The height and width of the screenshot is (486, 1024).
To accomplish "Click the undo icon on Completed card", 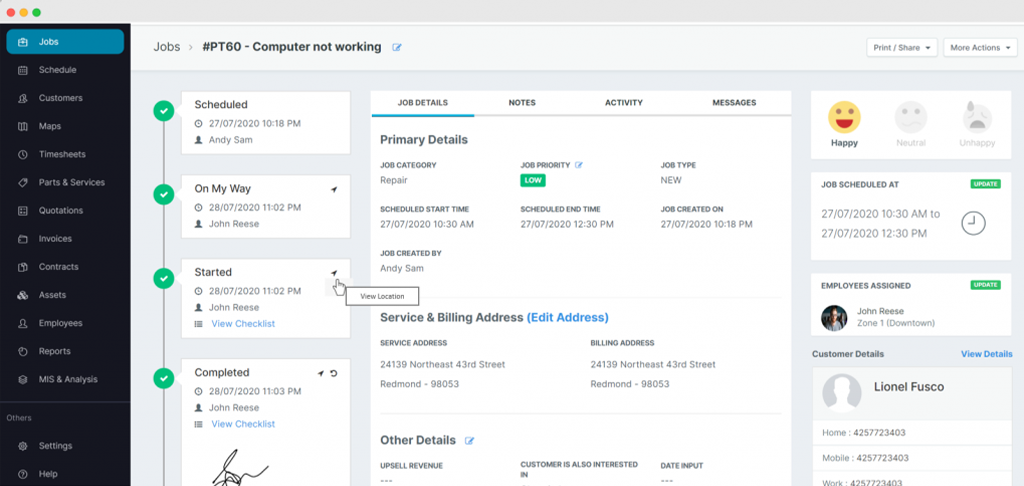I will (335, 373).
